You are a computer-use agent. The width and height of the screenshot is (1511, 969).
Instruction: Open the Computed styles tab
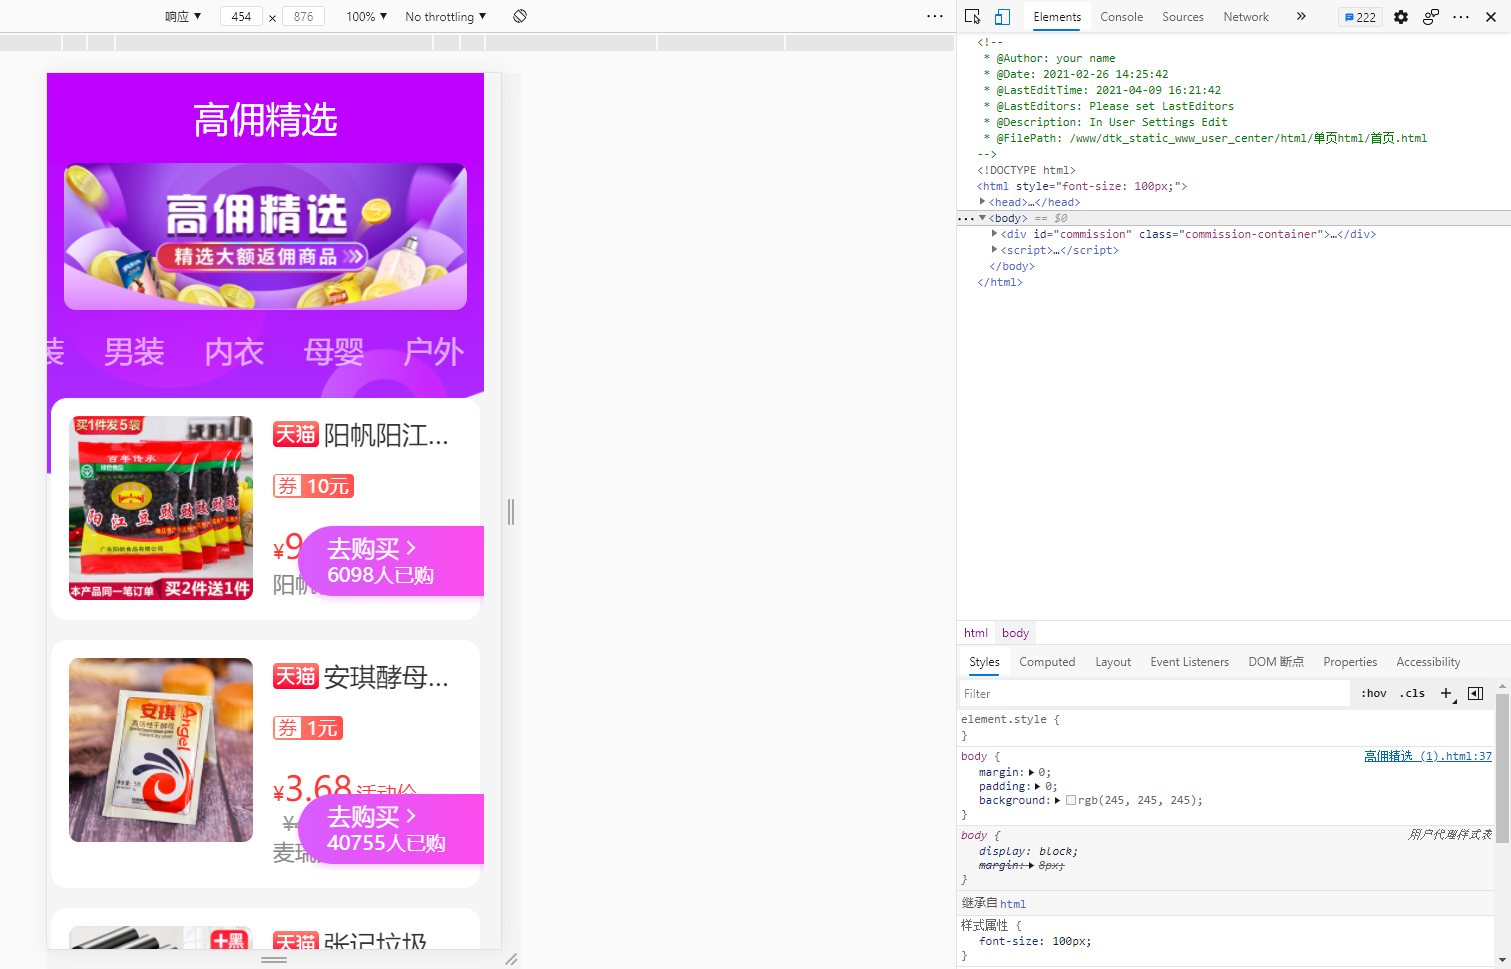click(1047, 662)
